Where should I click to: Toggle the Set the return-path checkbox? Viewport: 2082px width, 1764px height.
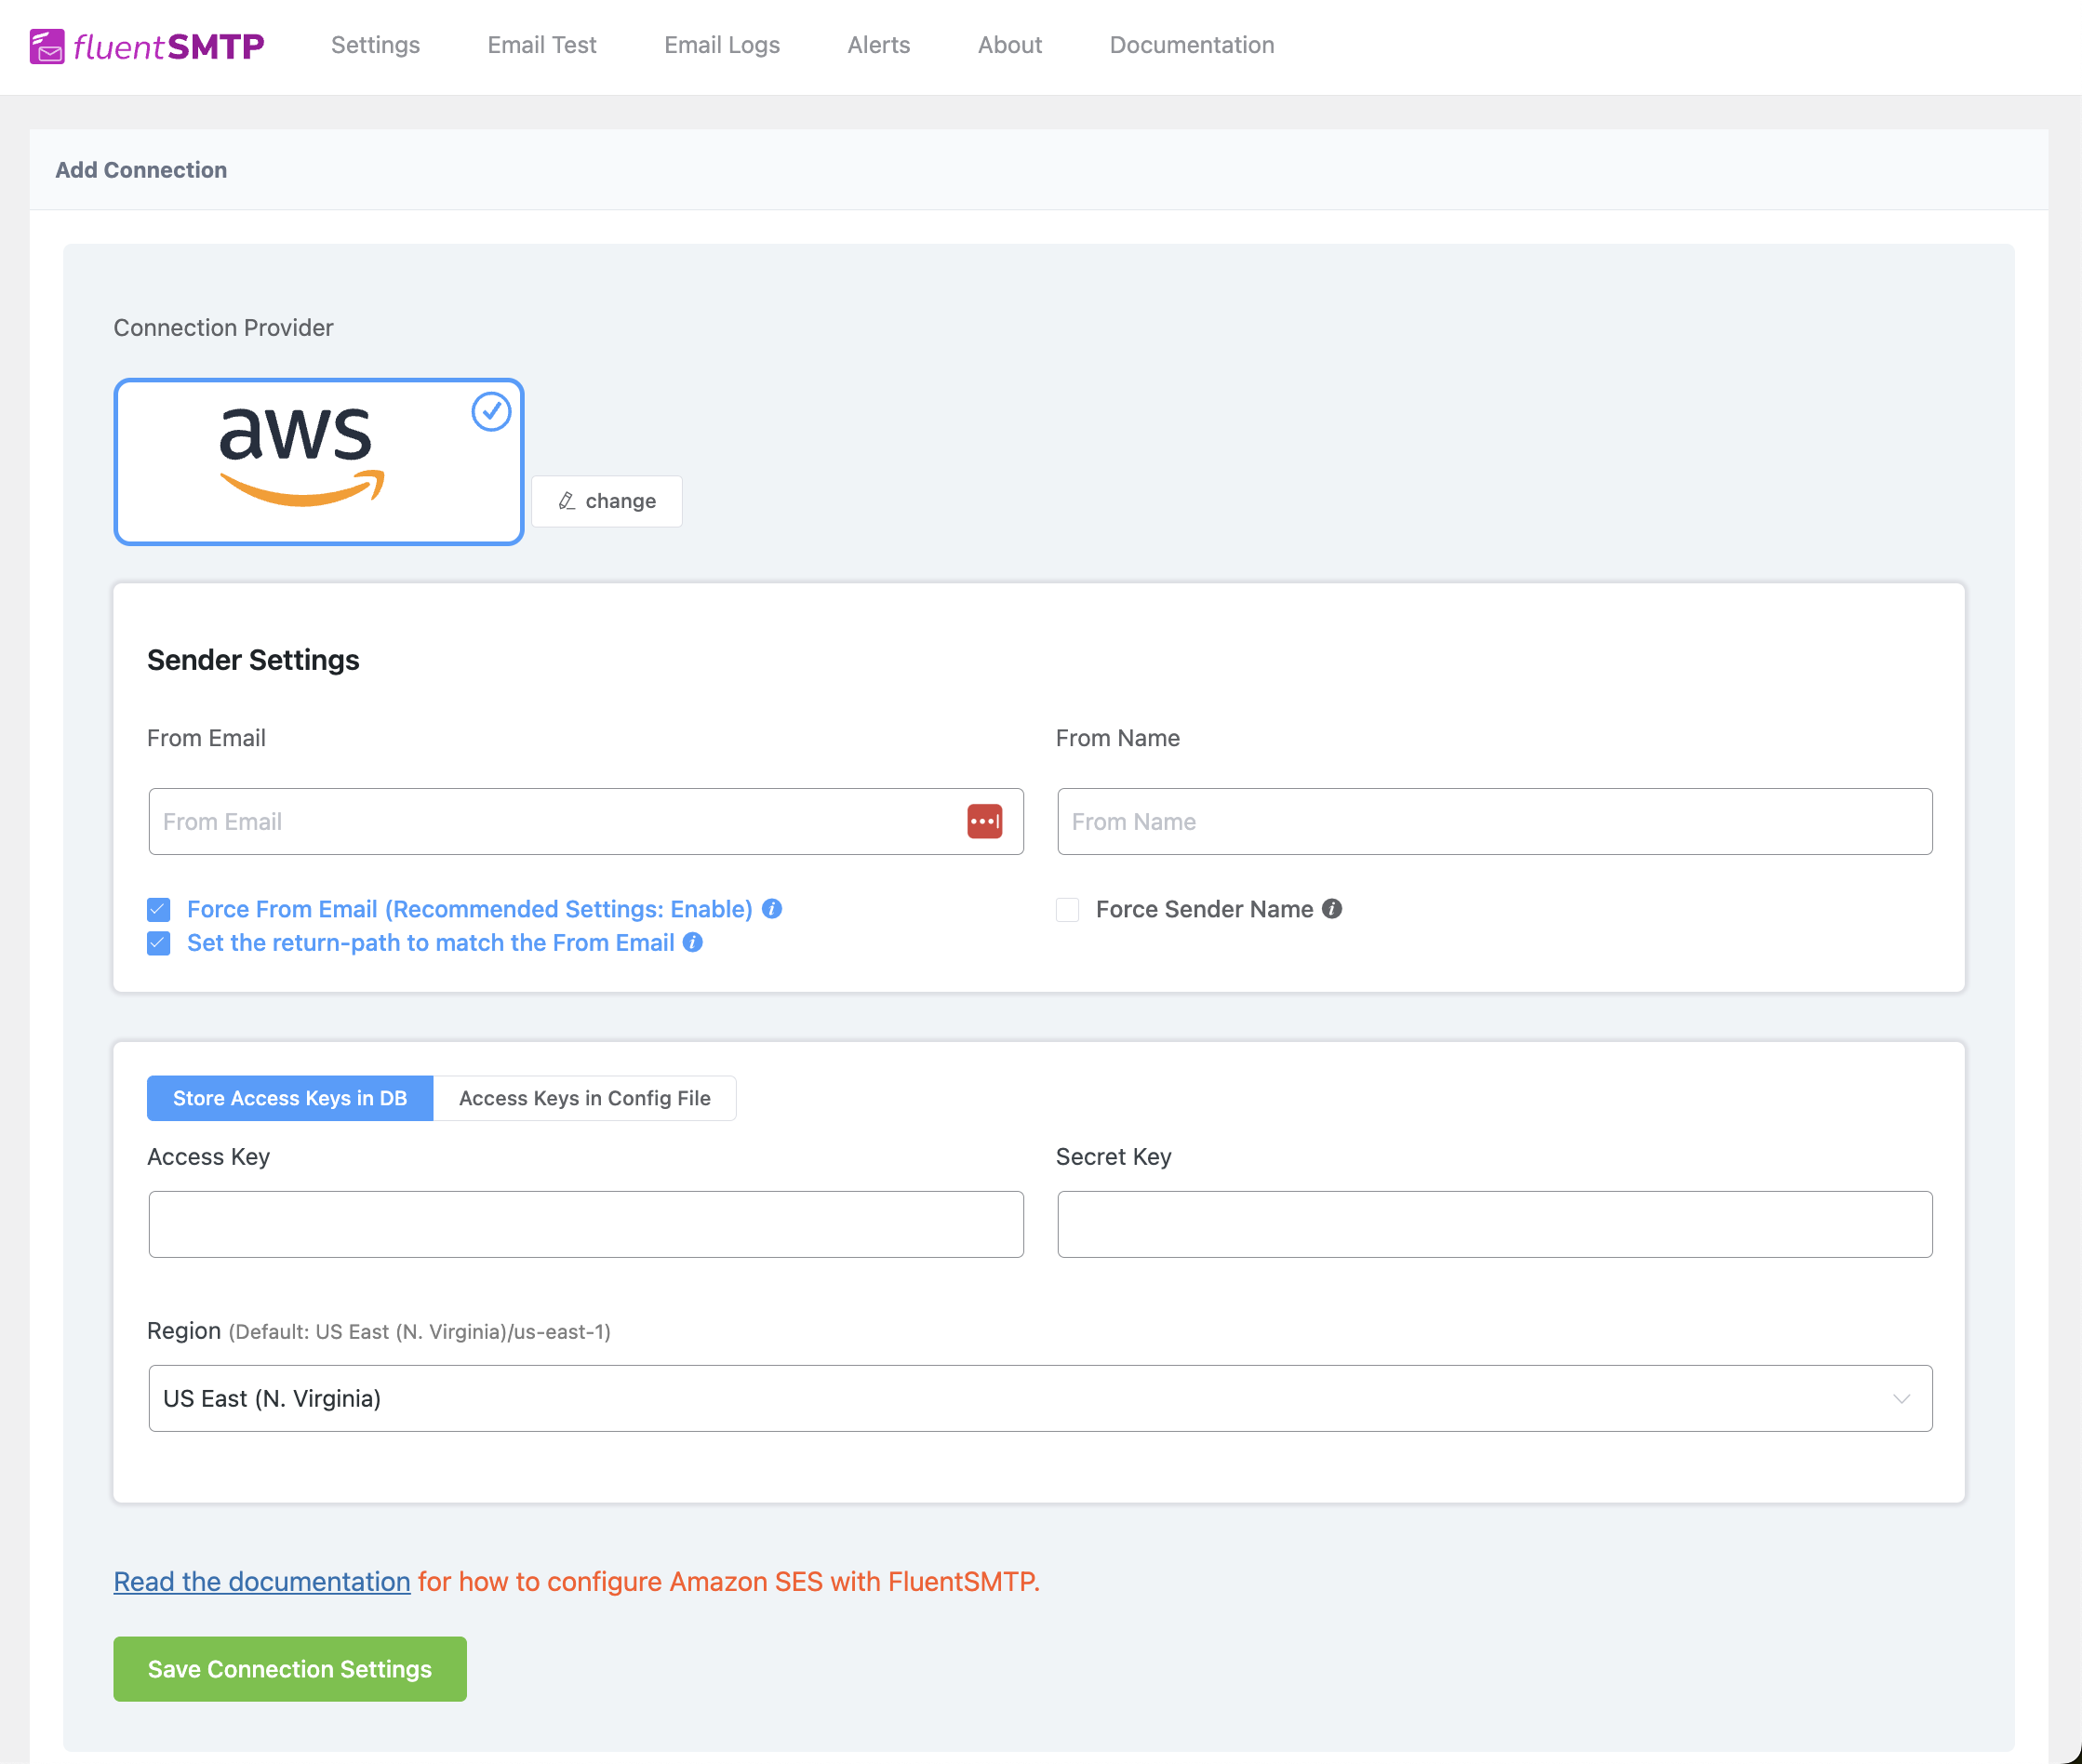(159, 944)
